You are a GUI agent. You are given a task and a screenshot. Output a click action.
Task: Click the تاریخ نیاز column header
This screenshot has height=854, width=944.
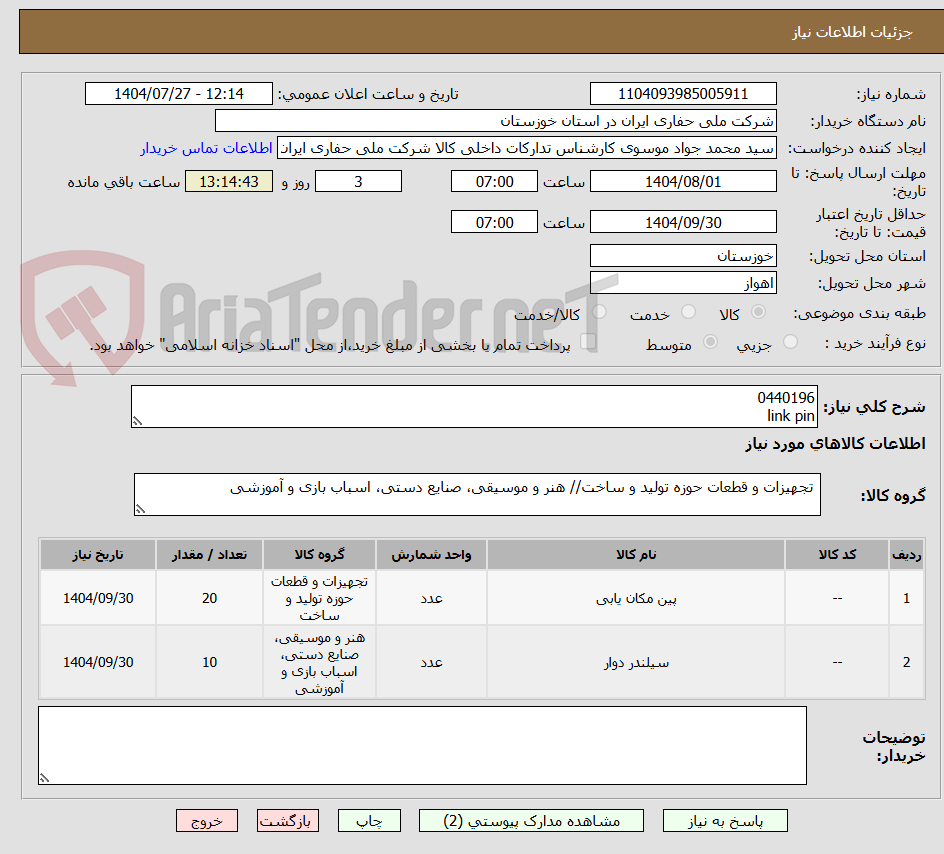point(98,555)
